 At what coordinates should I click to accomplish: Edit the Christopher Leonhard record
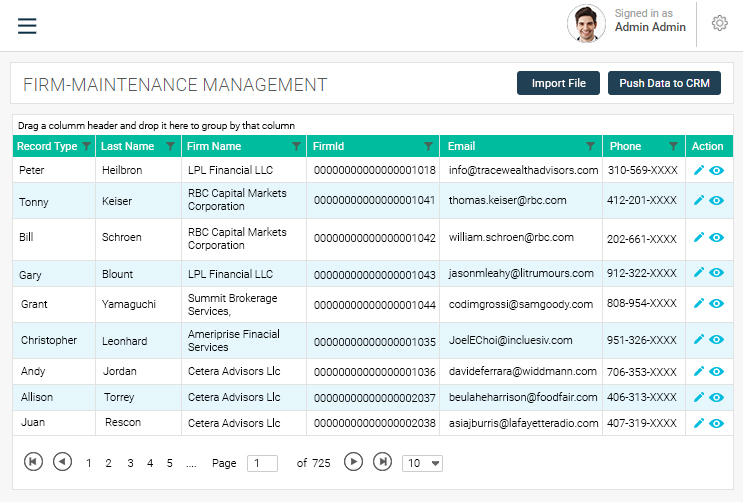click(x=698, y=339)
